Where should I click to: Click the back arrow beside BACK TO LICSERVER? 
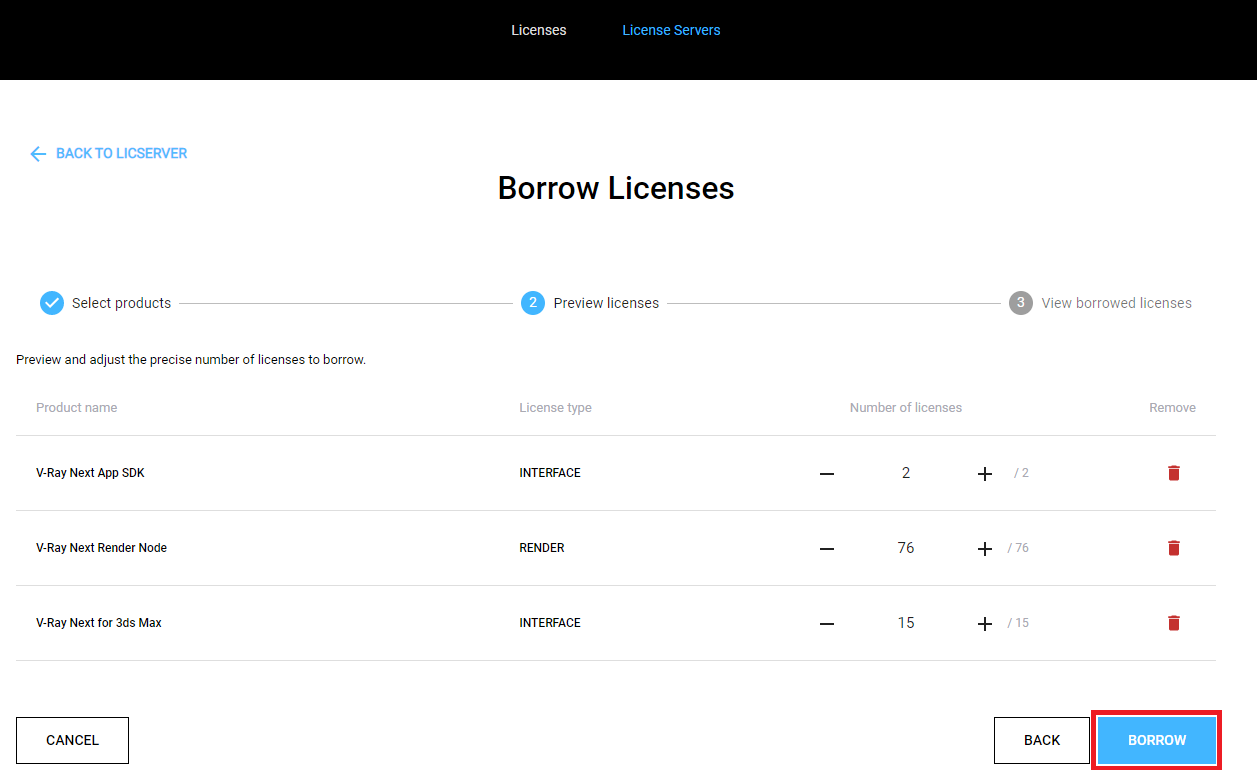(x=38, y=153)
